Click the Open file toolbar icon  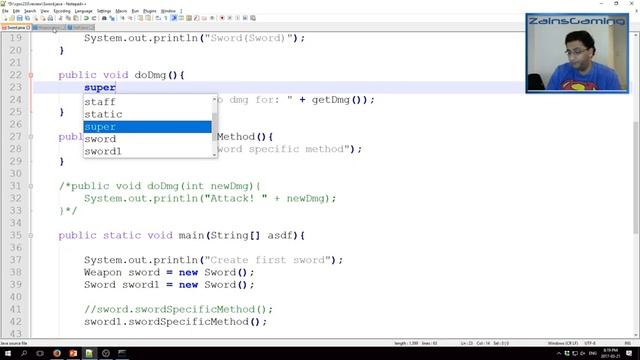click(x=12, y=18)
